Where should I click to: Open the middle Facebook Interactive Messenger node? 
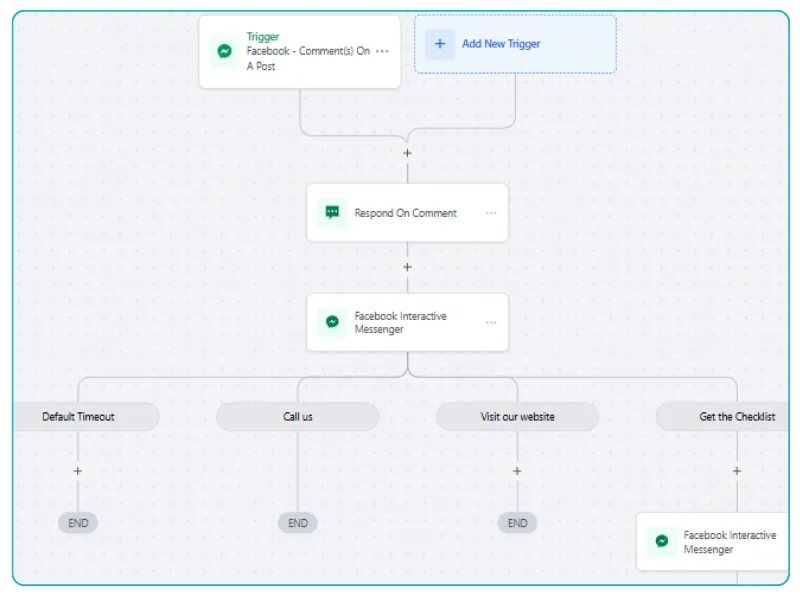point(407,322)
